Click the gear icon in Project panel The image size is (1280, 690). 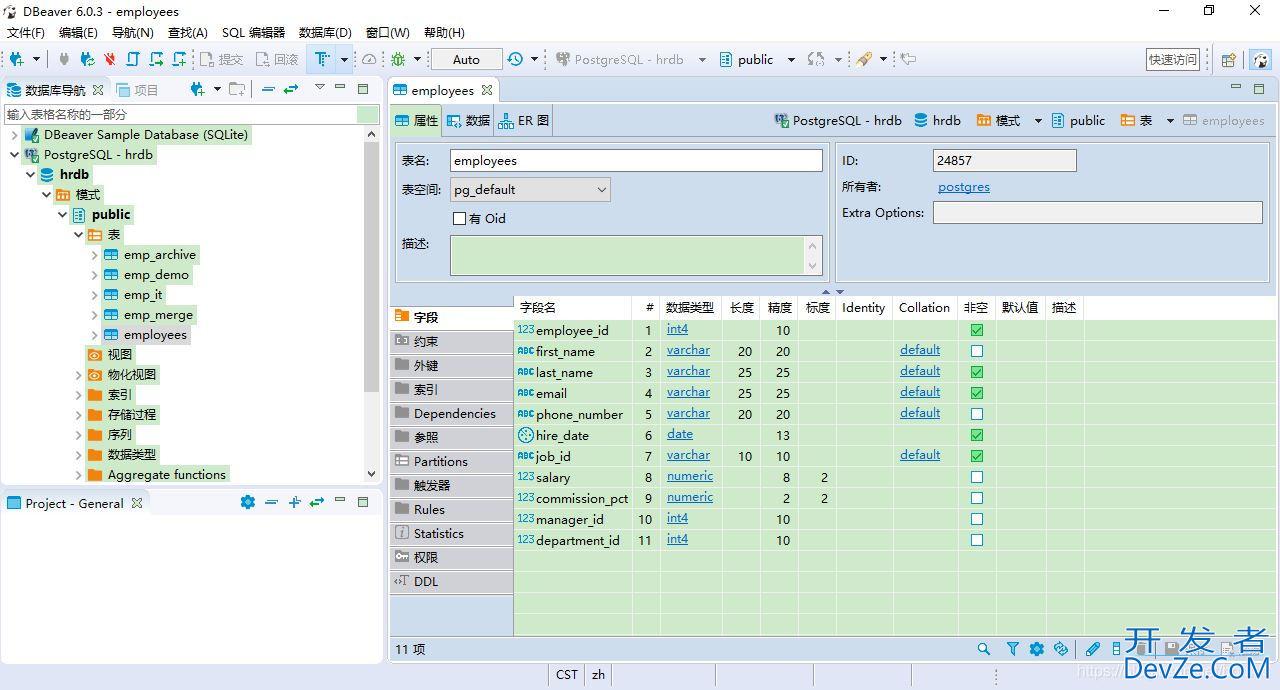[x=248, y=502]
